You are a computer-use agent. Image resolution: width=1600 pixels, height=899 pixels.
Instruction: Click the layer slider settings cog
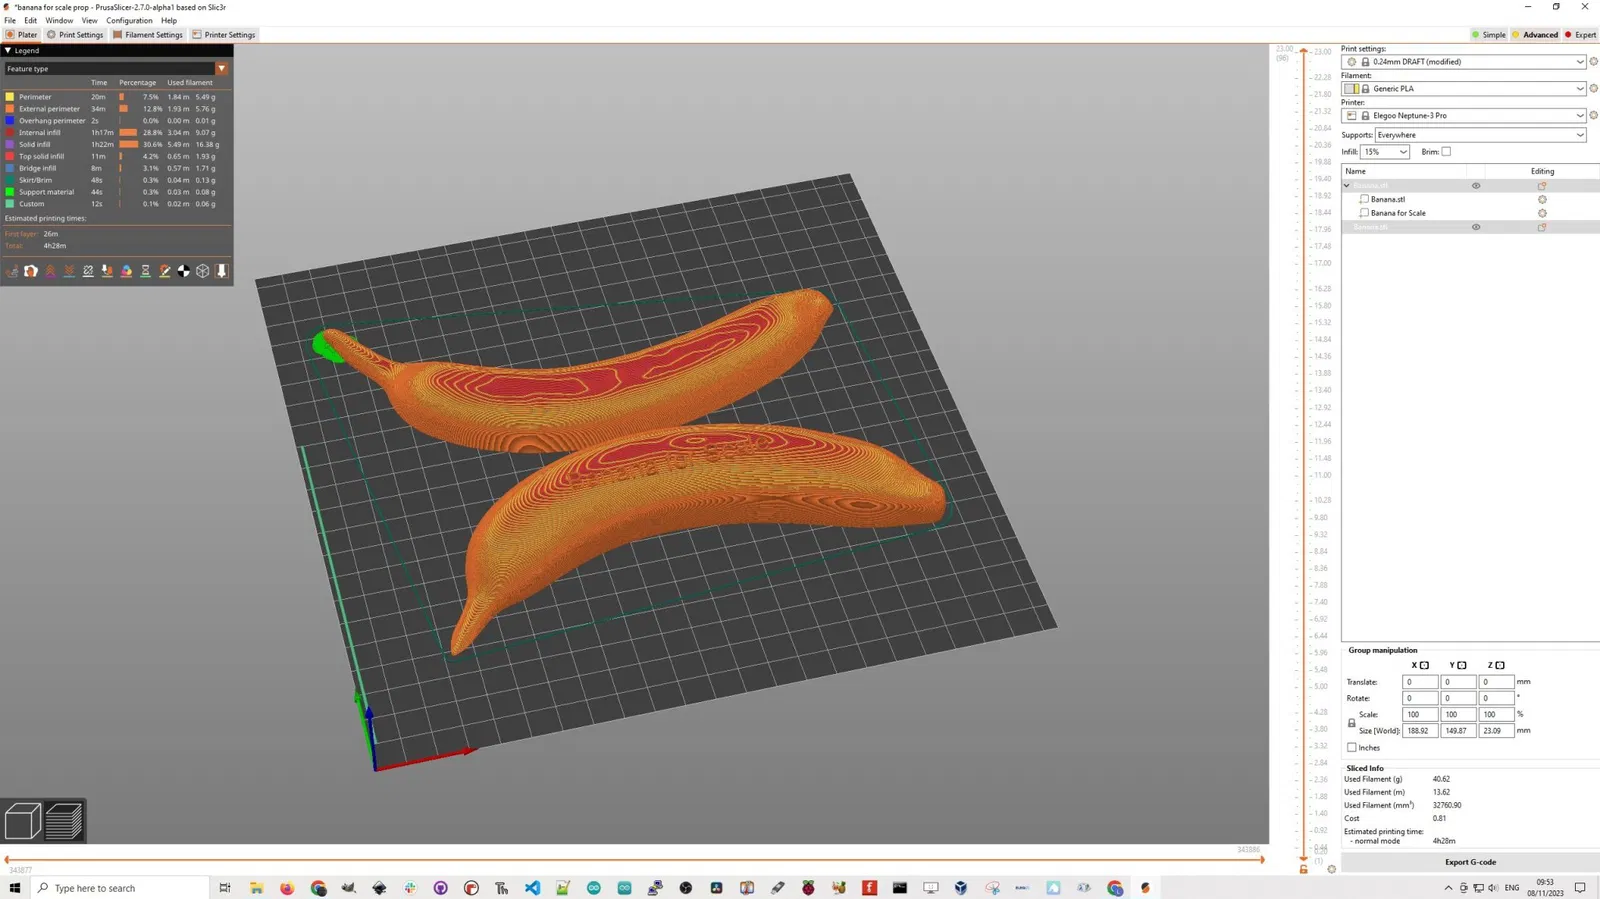pos(1331,869)
